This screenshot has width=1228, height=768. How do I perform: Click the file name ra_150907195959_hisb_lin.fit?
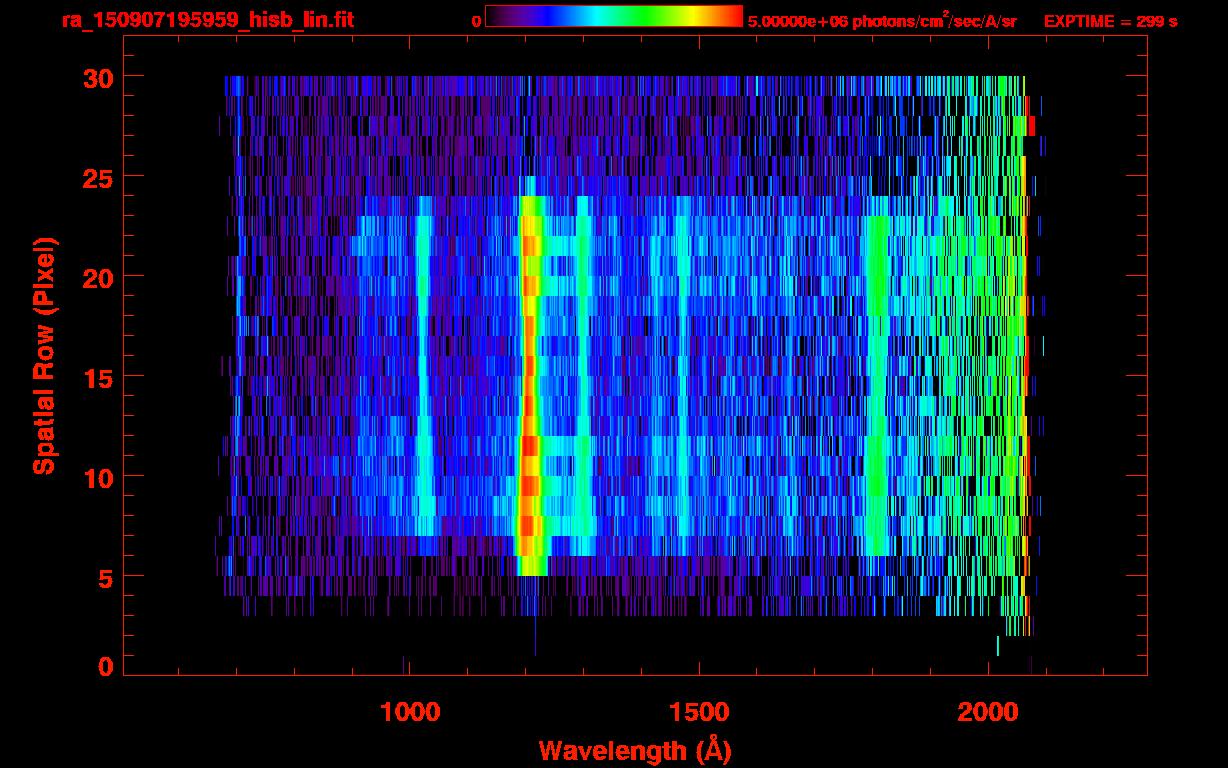pyautogui.click(x=207, y=20)
